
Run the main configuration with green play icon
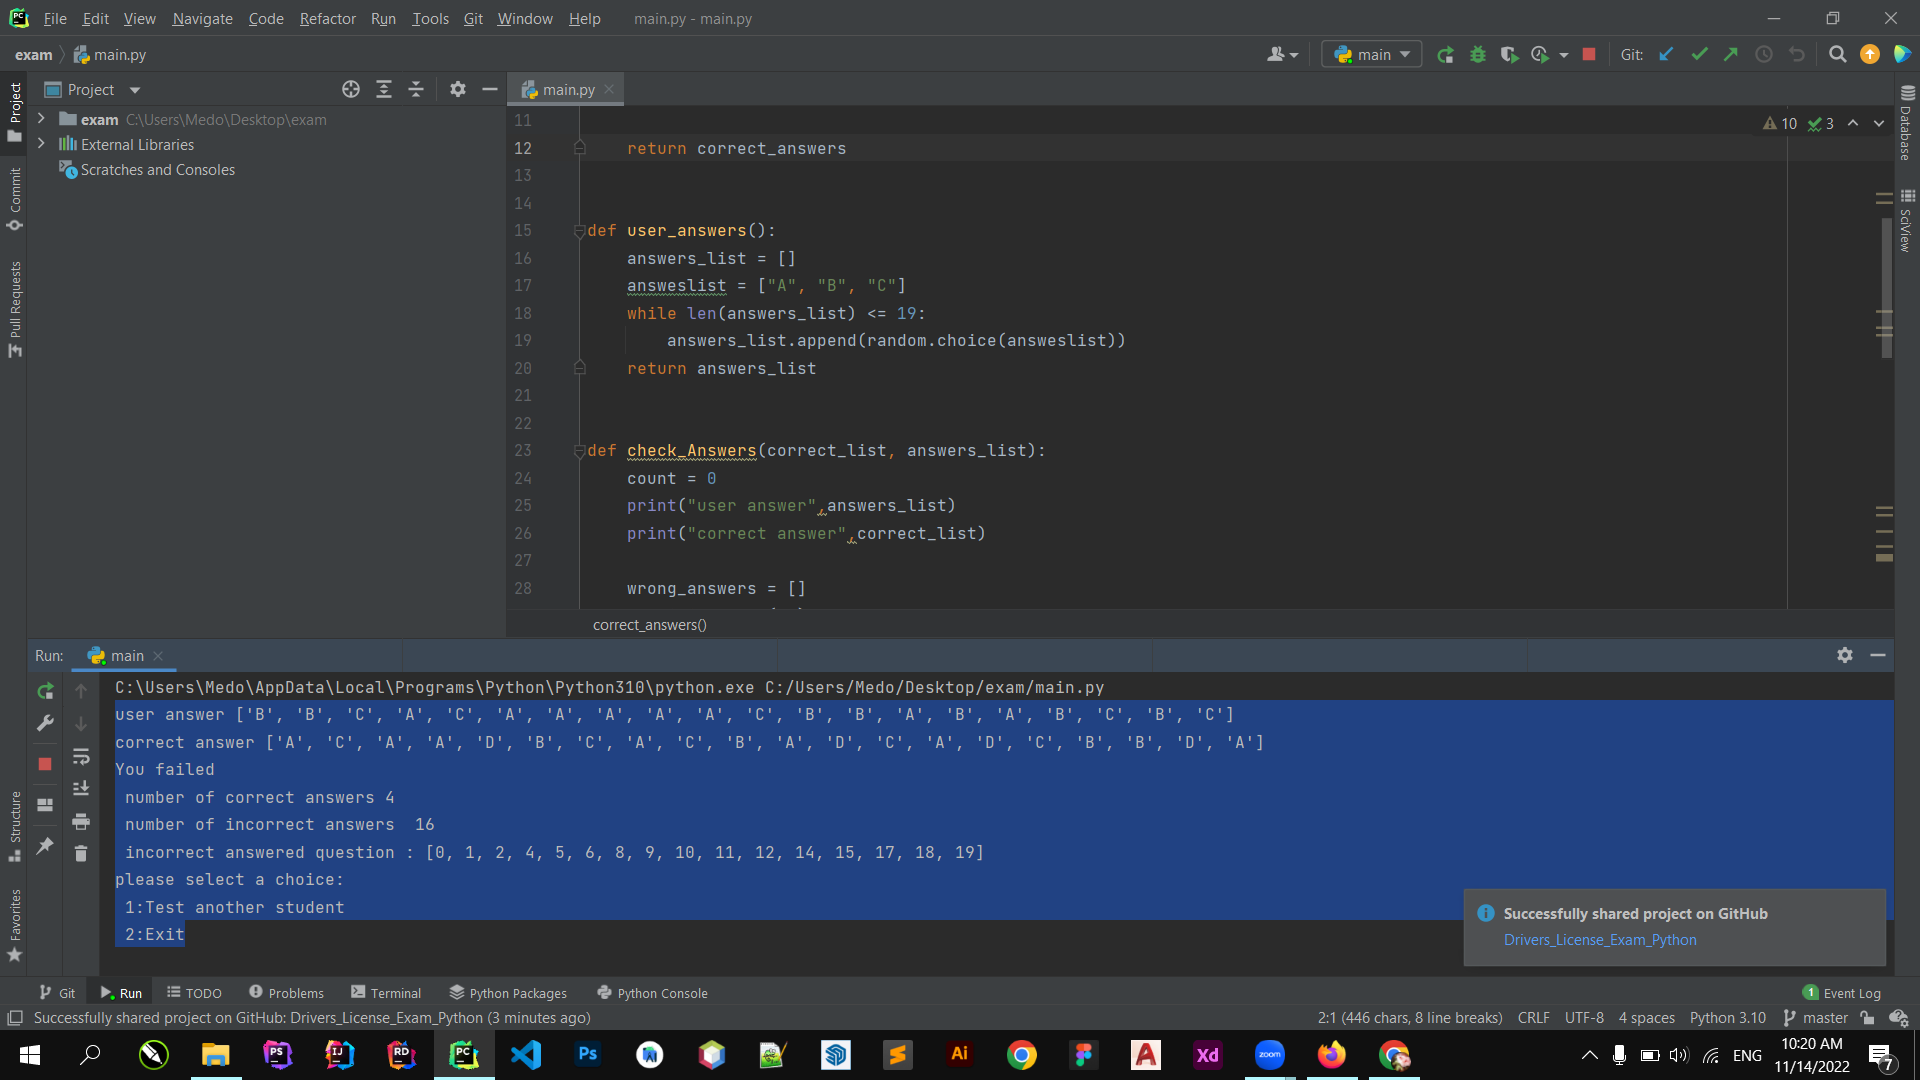click(x=1445, y=54)
